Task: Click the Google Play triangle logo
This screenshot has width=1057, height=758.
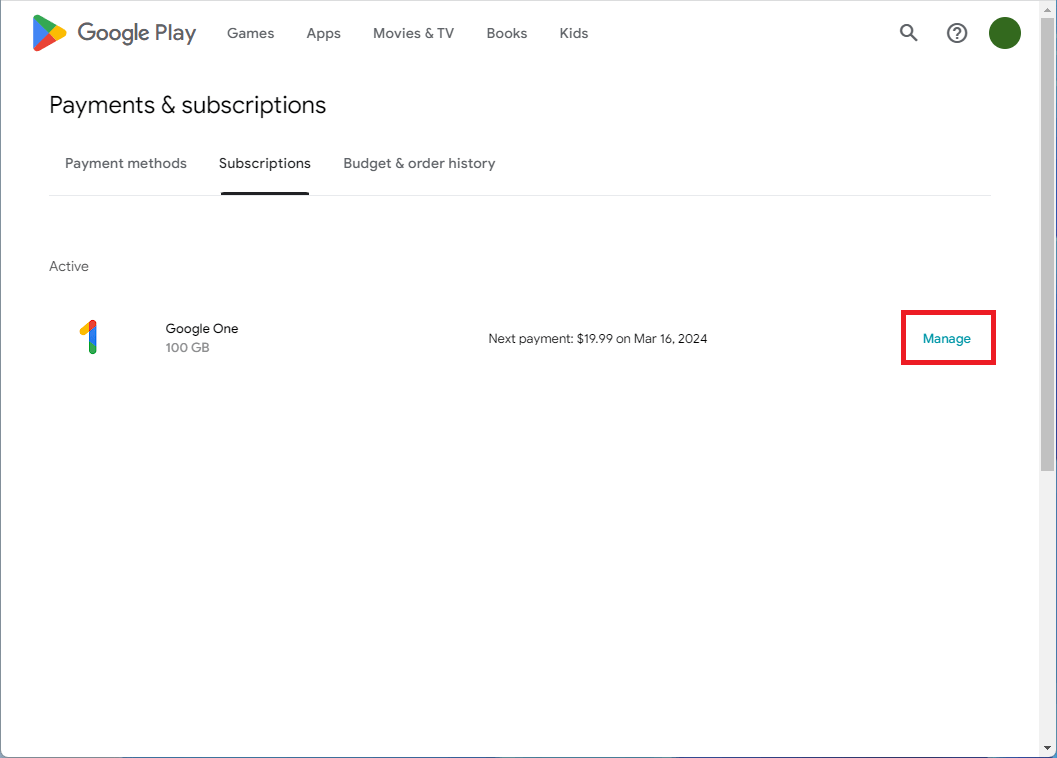Action: point(50,33)
